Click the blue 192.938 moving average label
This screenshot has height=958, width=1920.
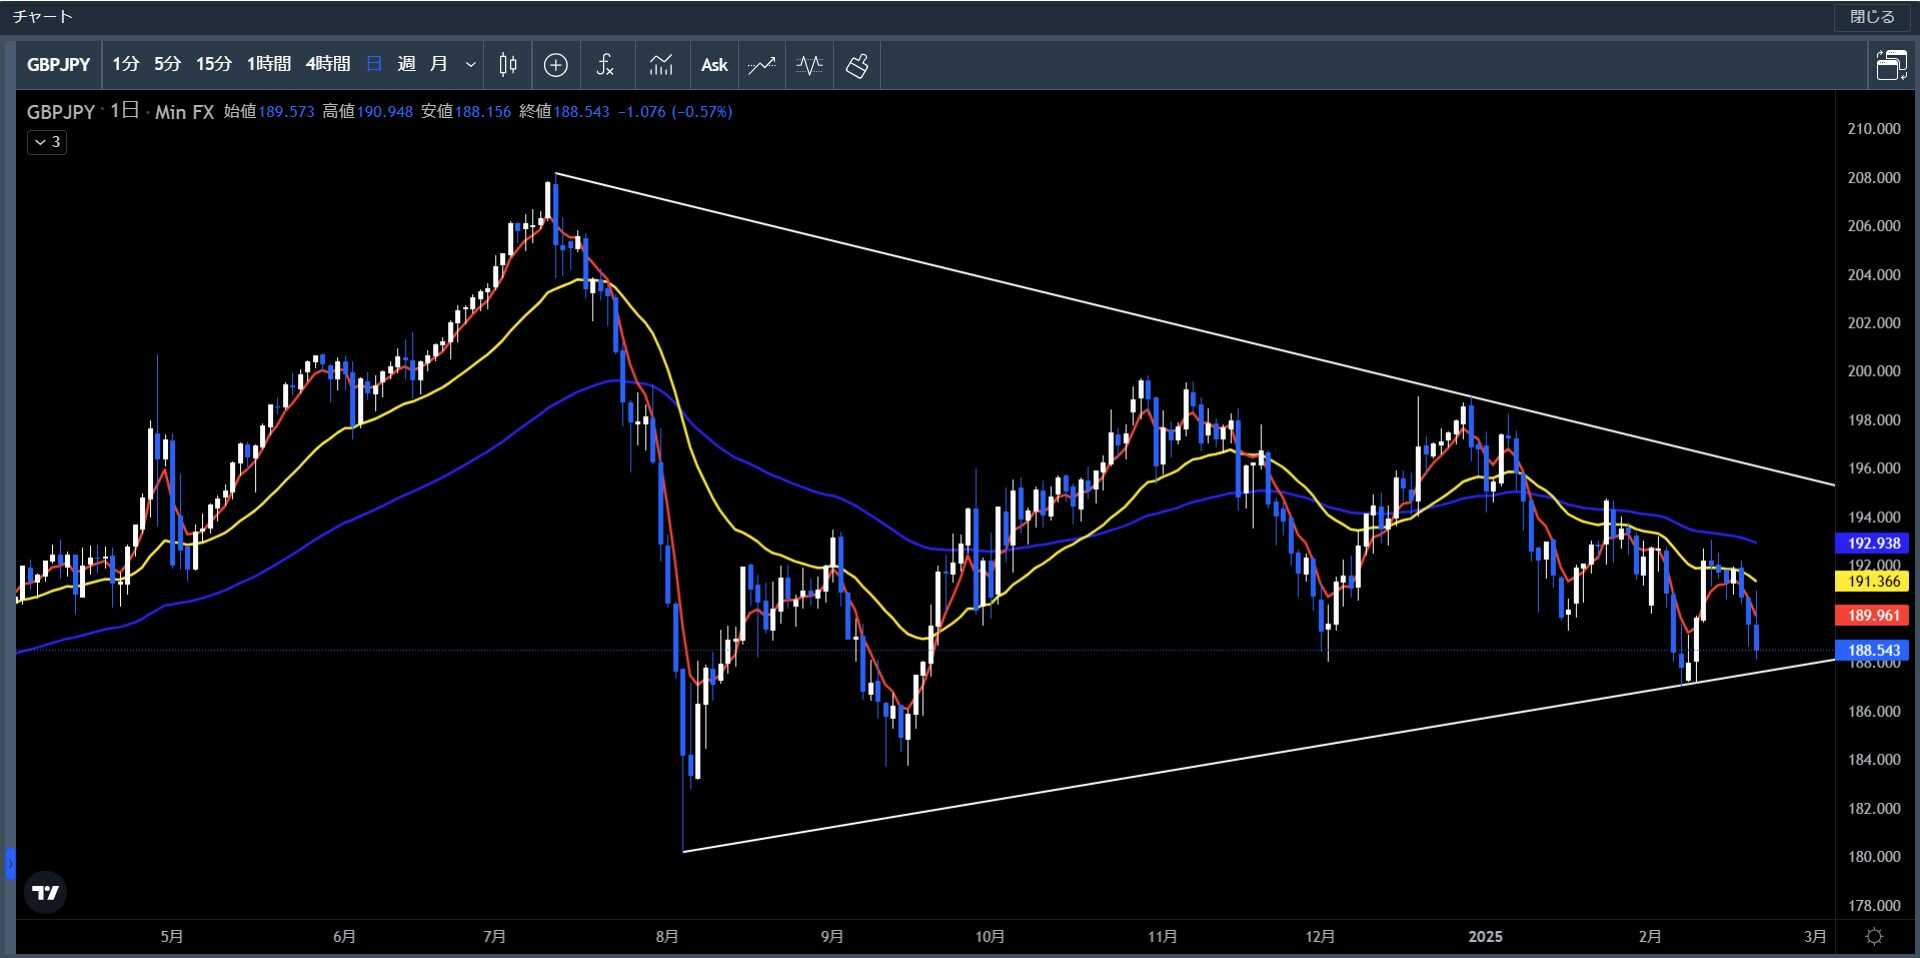(x=1873, y=543)
